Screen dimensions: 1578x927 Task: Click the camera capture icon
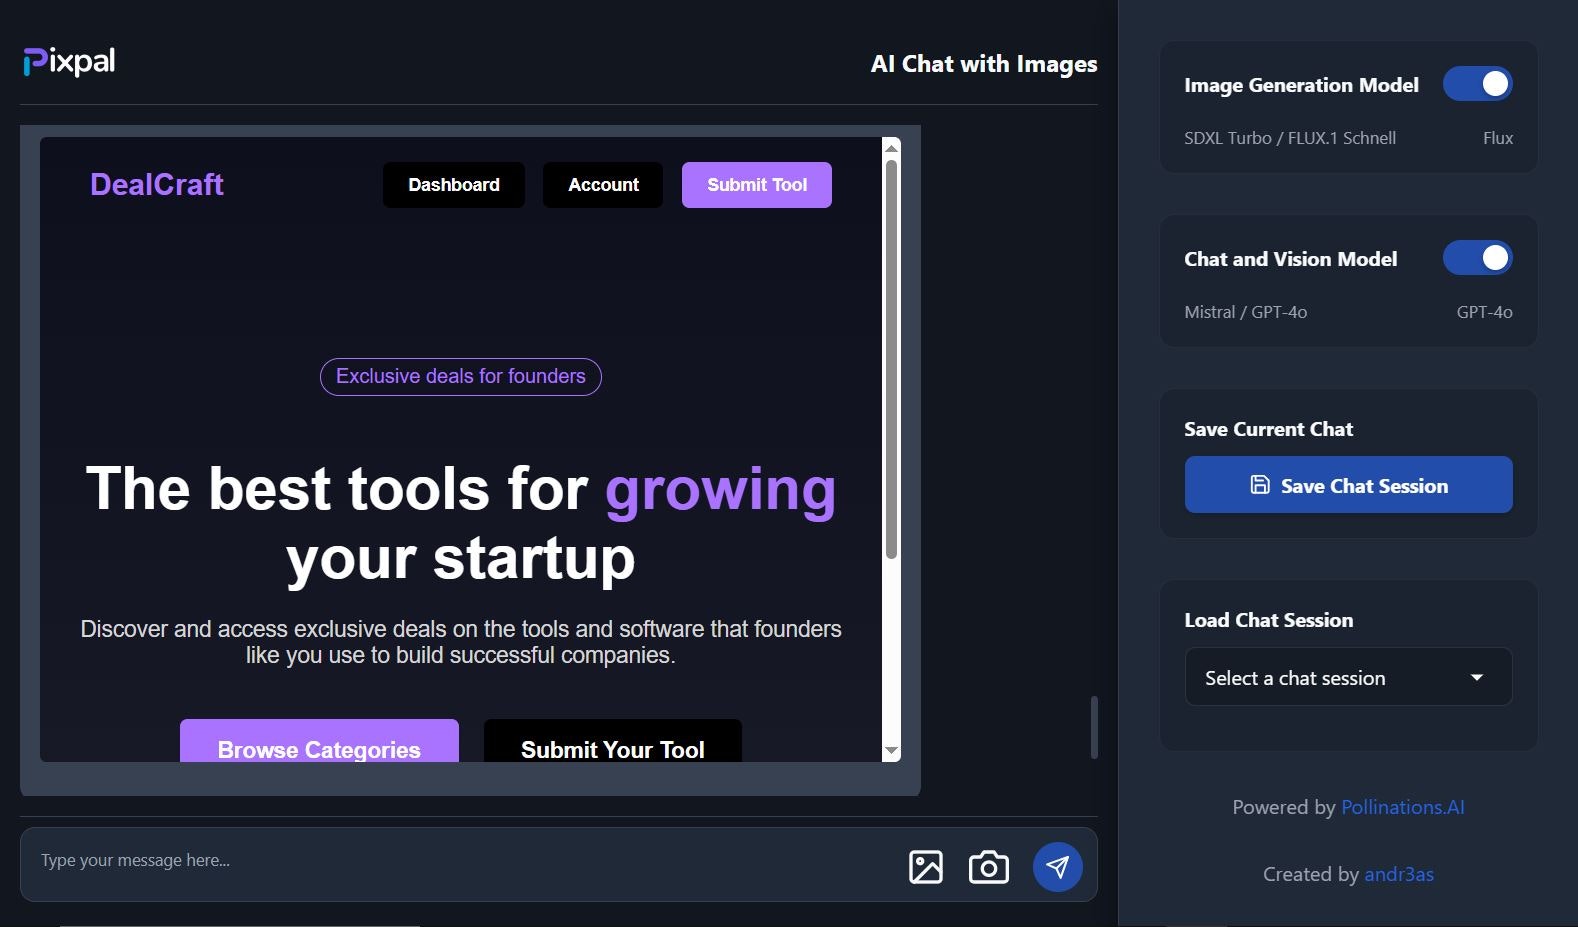[988, 866]
